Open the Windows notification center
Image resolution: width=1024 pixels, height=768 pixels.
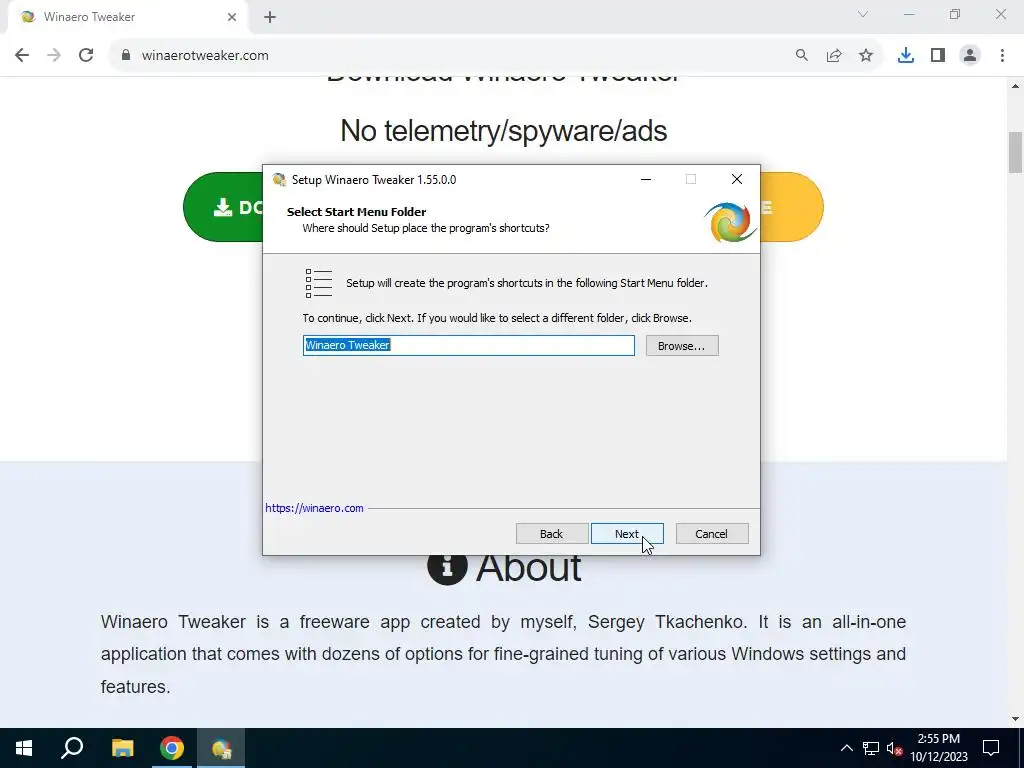tap(991, 748)
